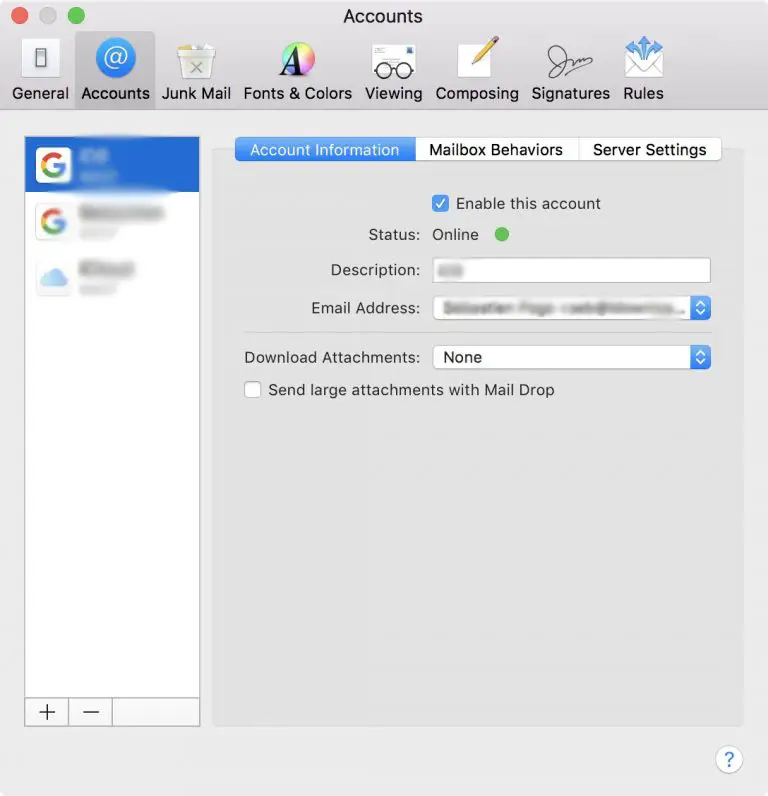
Task: Open Download Attachments dropdown set to None
Action: (x=572, y=357)
